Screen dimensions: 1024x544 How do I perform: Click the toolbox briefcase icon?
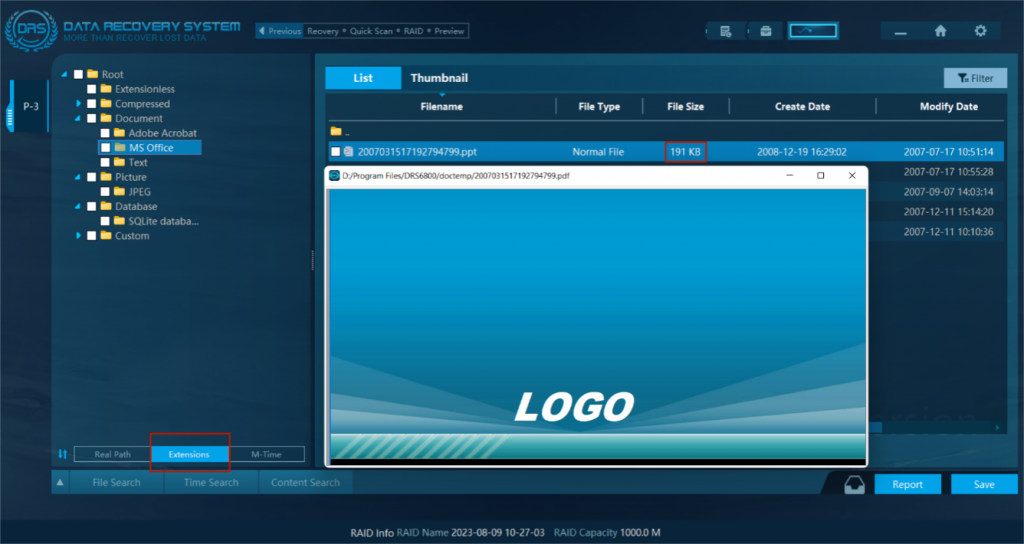(x=765, y=31)
